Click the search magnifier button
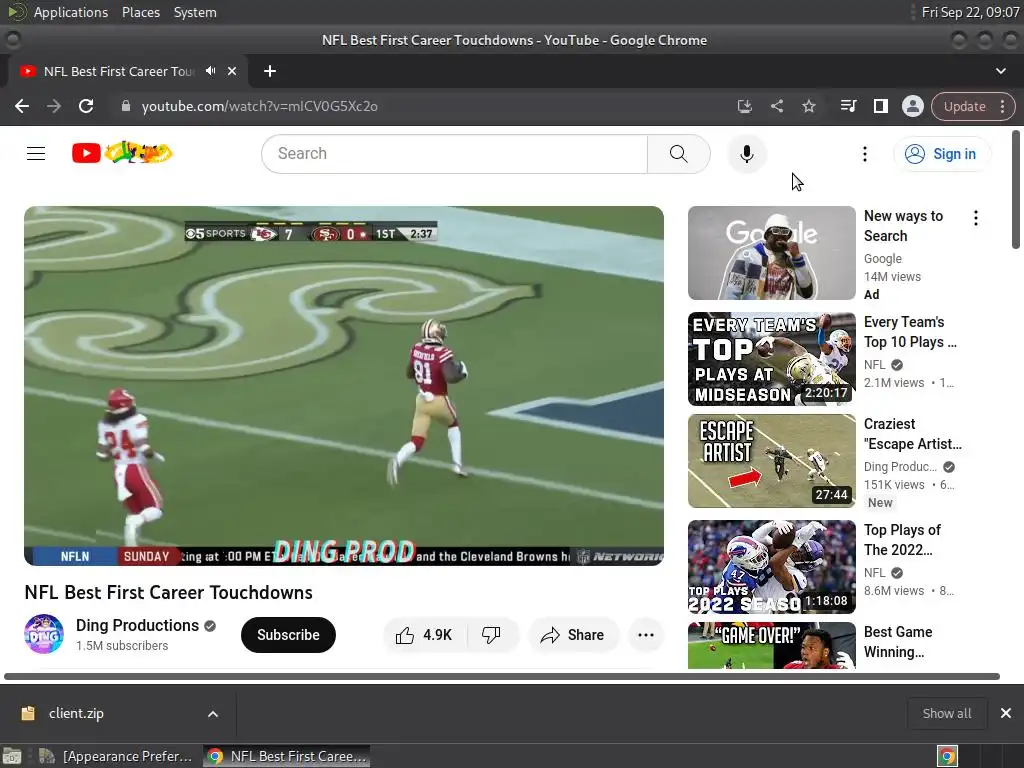Screen dimensions: 1024x768 tap(679, 154)
